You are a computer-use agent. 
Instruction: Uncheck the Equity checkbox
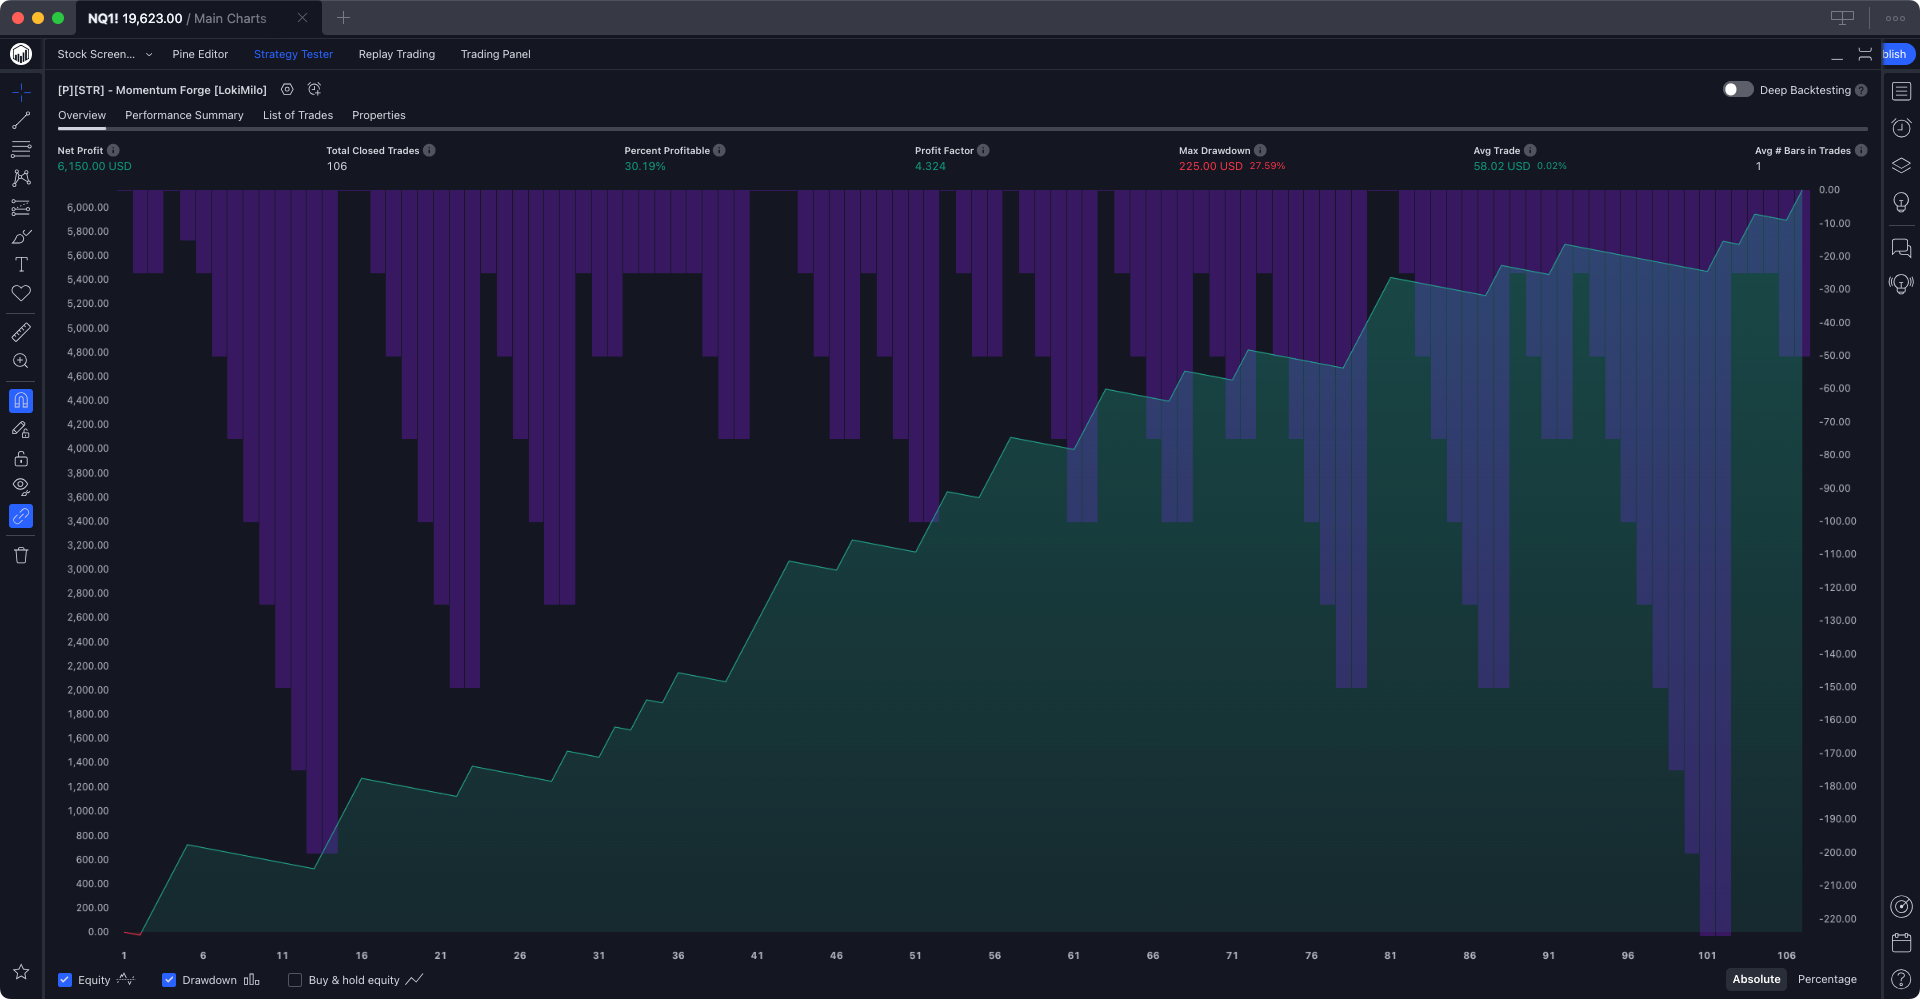tap(65, 980)
